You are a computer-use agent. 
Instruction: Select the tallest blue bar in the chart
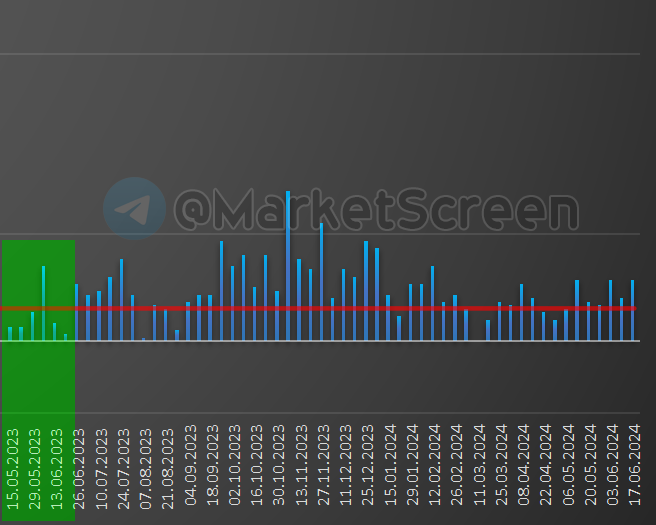tap(288, 266)
